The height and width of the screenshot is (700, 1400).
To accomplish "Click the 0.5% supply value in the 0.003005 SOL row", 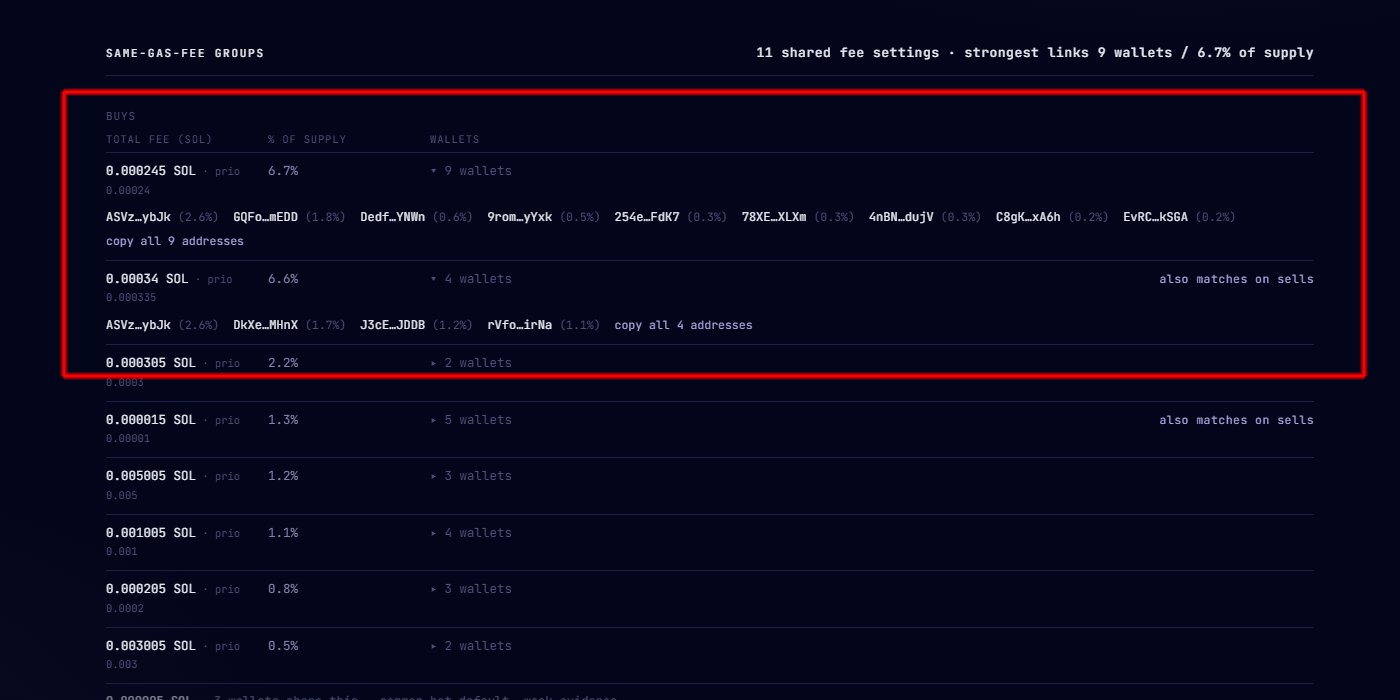I will [x=283, y=646].
